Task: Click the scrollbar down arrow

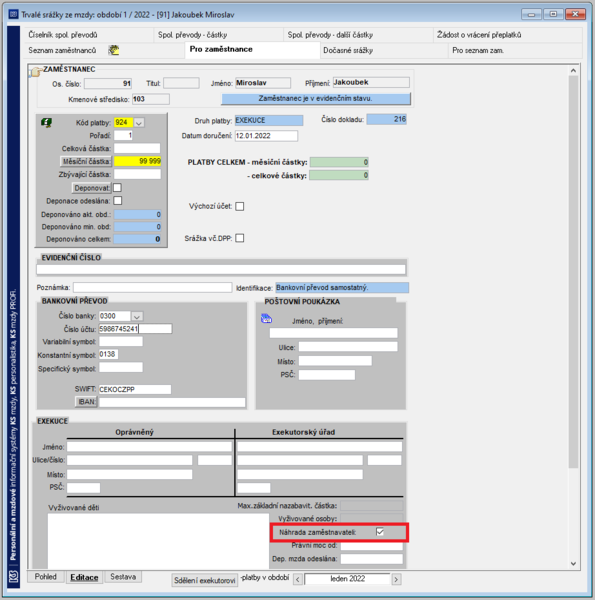Action: 573,563
